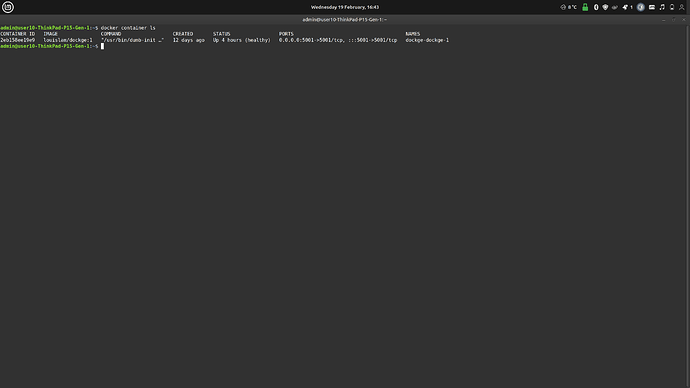This screenshot has width=690, height=388.
Task: Click the '0.0.0.0:5001->5001/tcp' port mapping
Action: click(x=312, y=40)
